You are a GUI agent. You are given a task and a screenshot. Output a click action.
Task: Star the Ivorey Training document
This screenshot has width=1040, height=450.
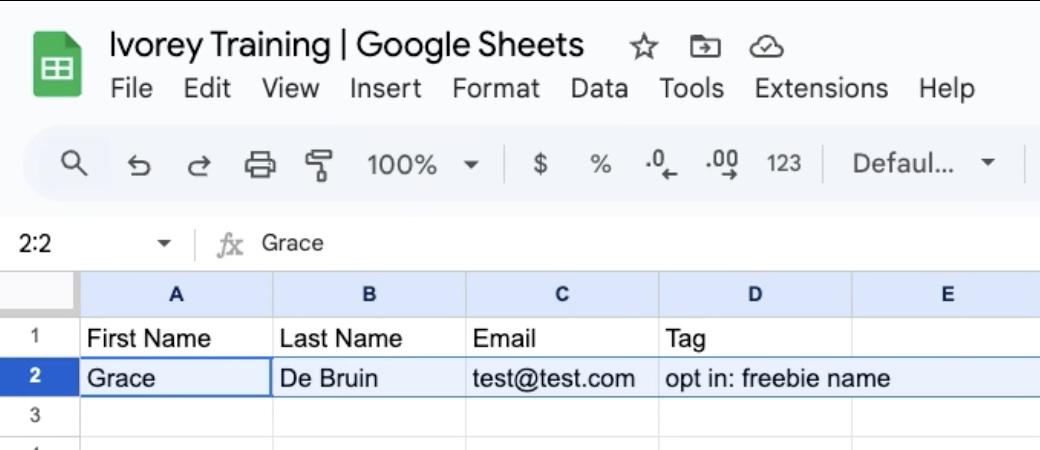[644, 47]
